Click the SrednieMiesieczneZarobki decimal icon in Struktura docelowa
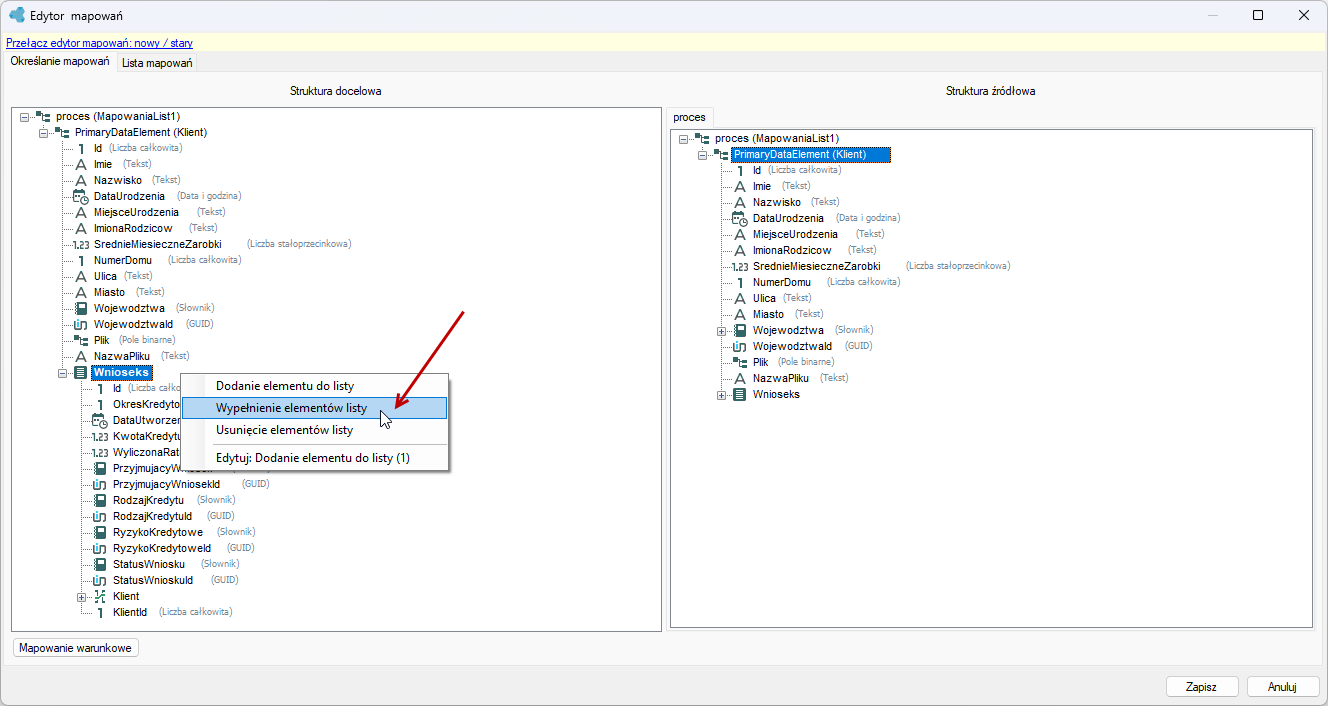1328x706 pixels. point(82,244)
